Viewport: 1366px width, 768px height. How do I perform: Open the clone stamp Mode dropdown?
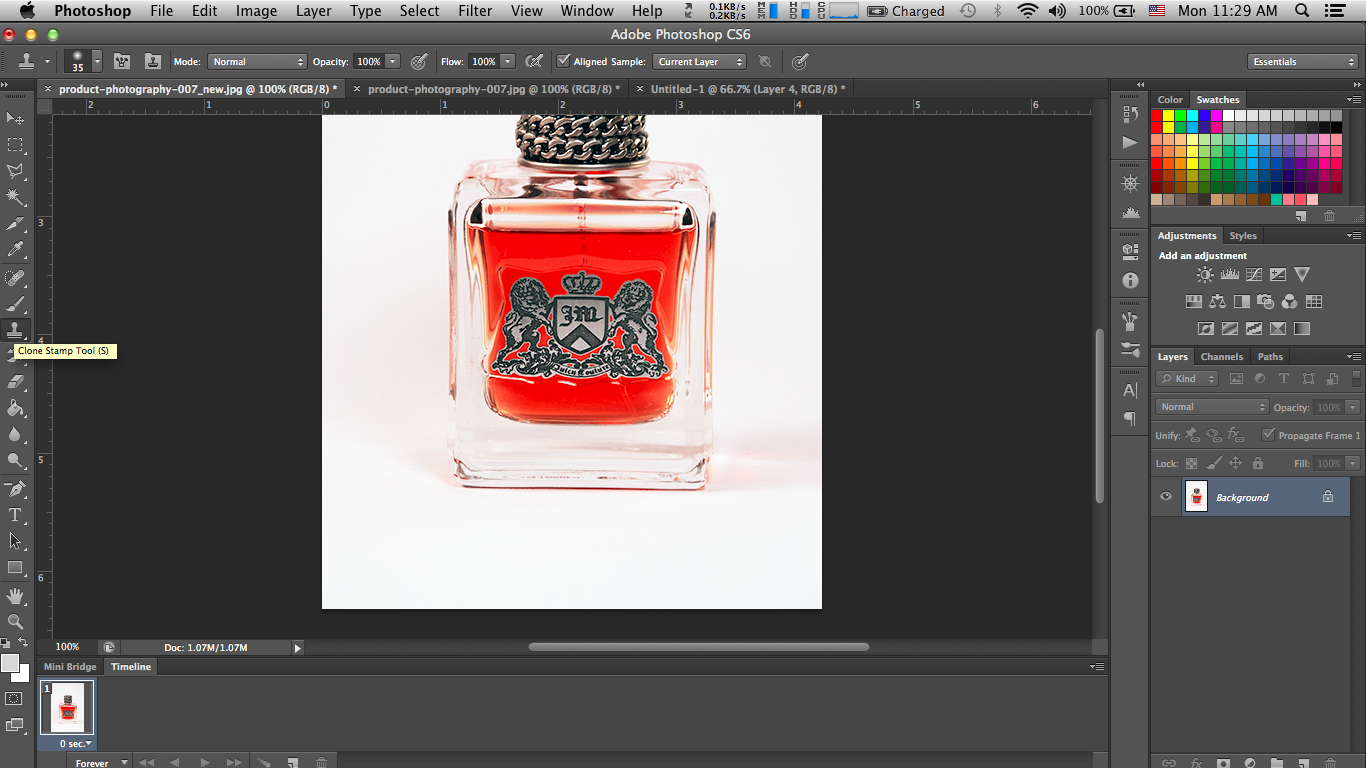pos(257,61)
